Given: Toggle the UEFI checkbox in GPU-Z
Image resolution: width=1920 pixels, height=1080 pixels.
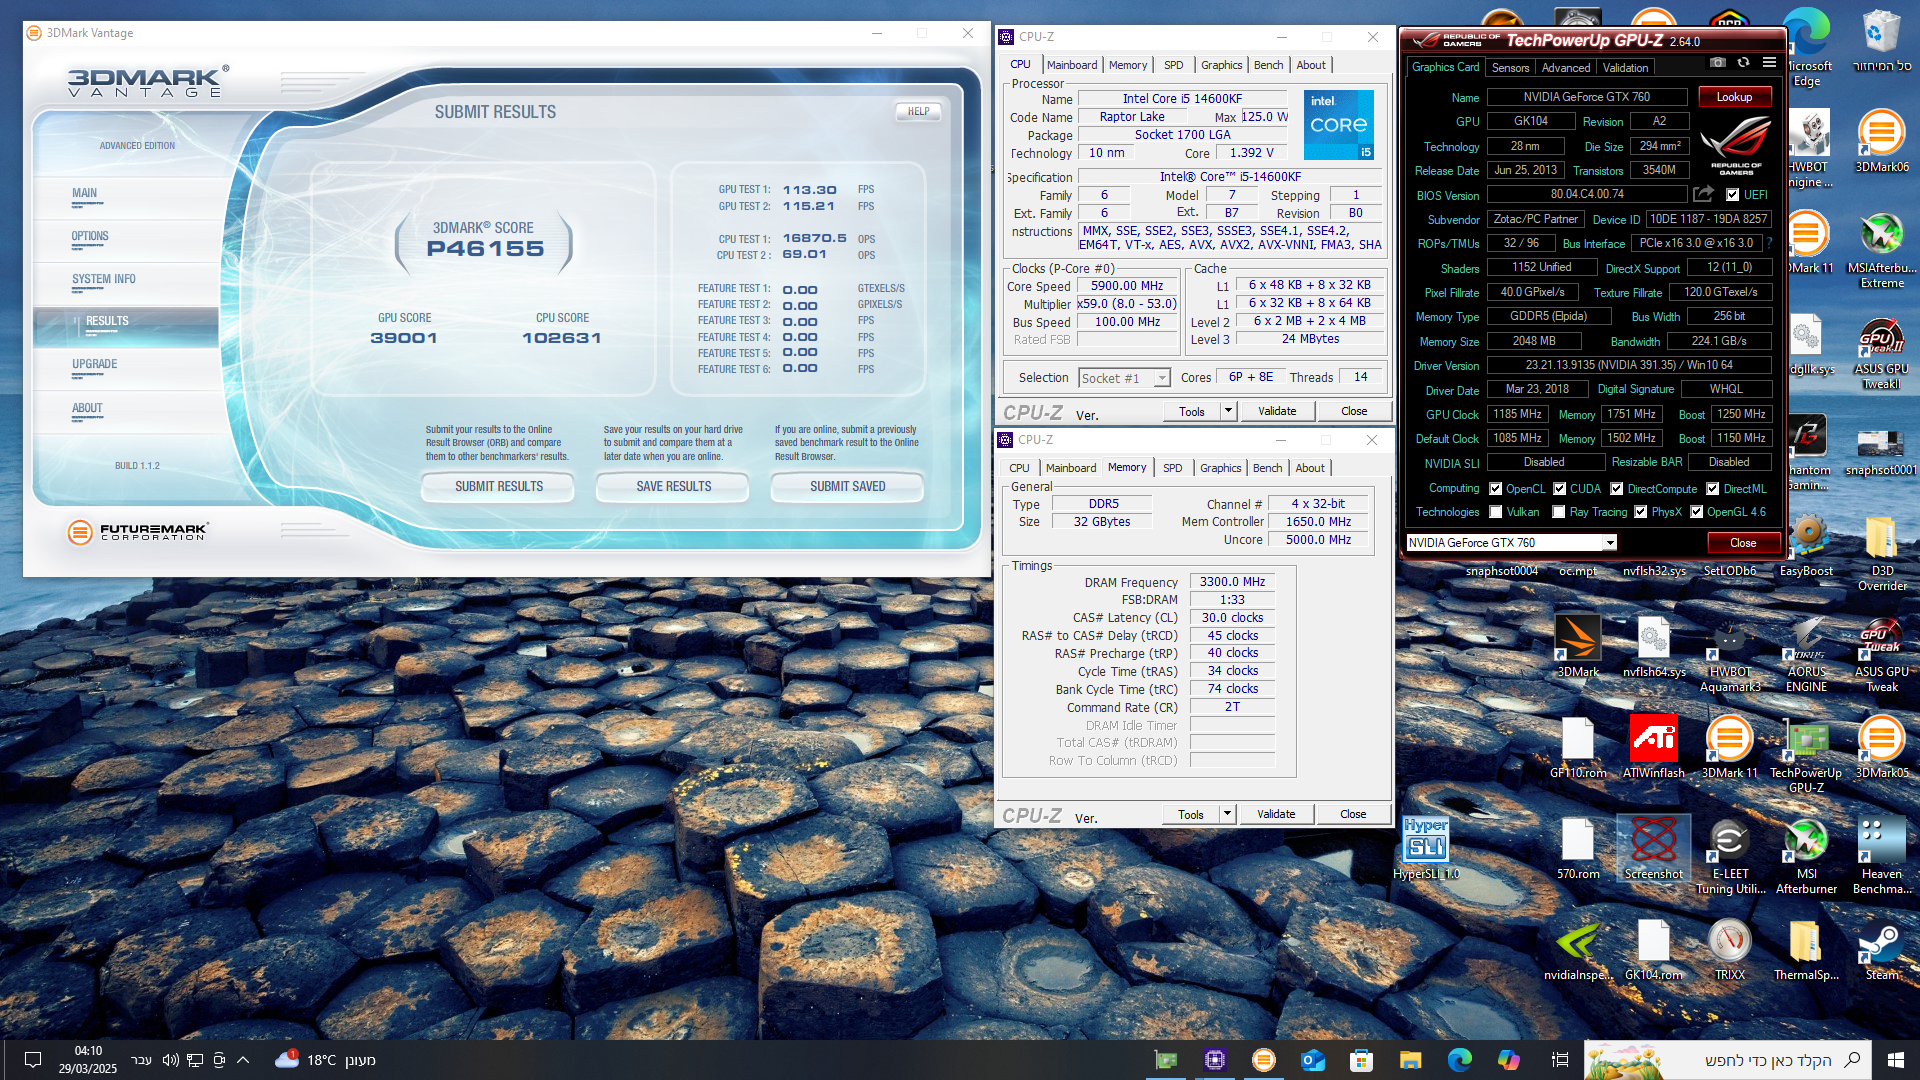Looking at the screenshot, I should (1733, 195).
